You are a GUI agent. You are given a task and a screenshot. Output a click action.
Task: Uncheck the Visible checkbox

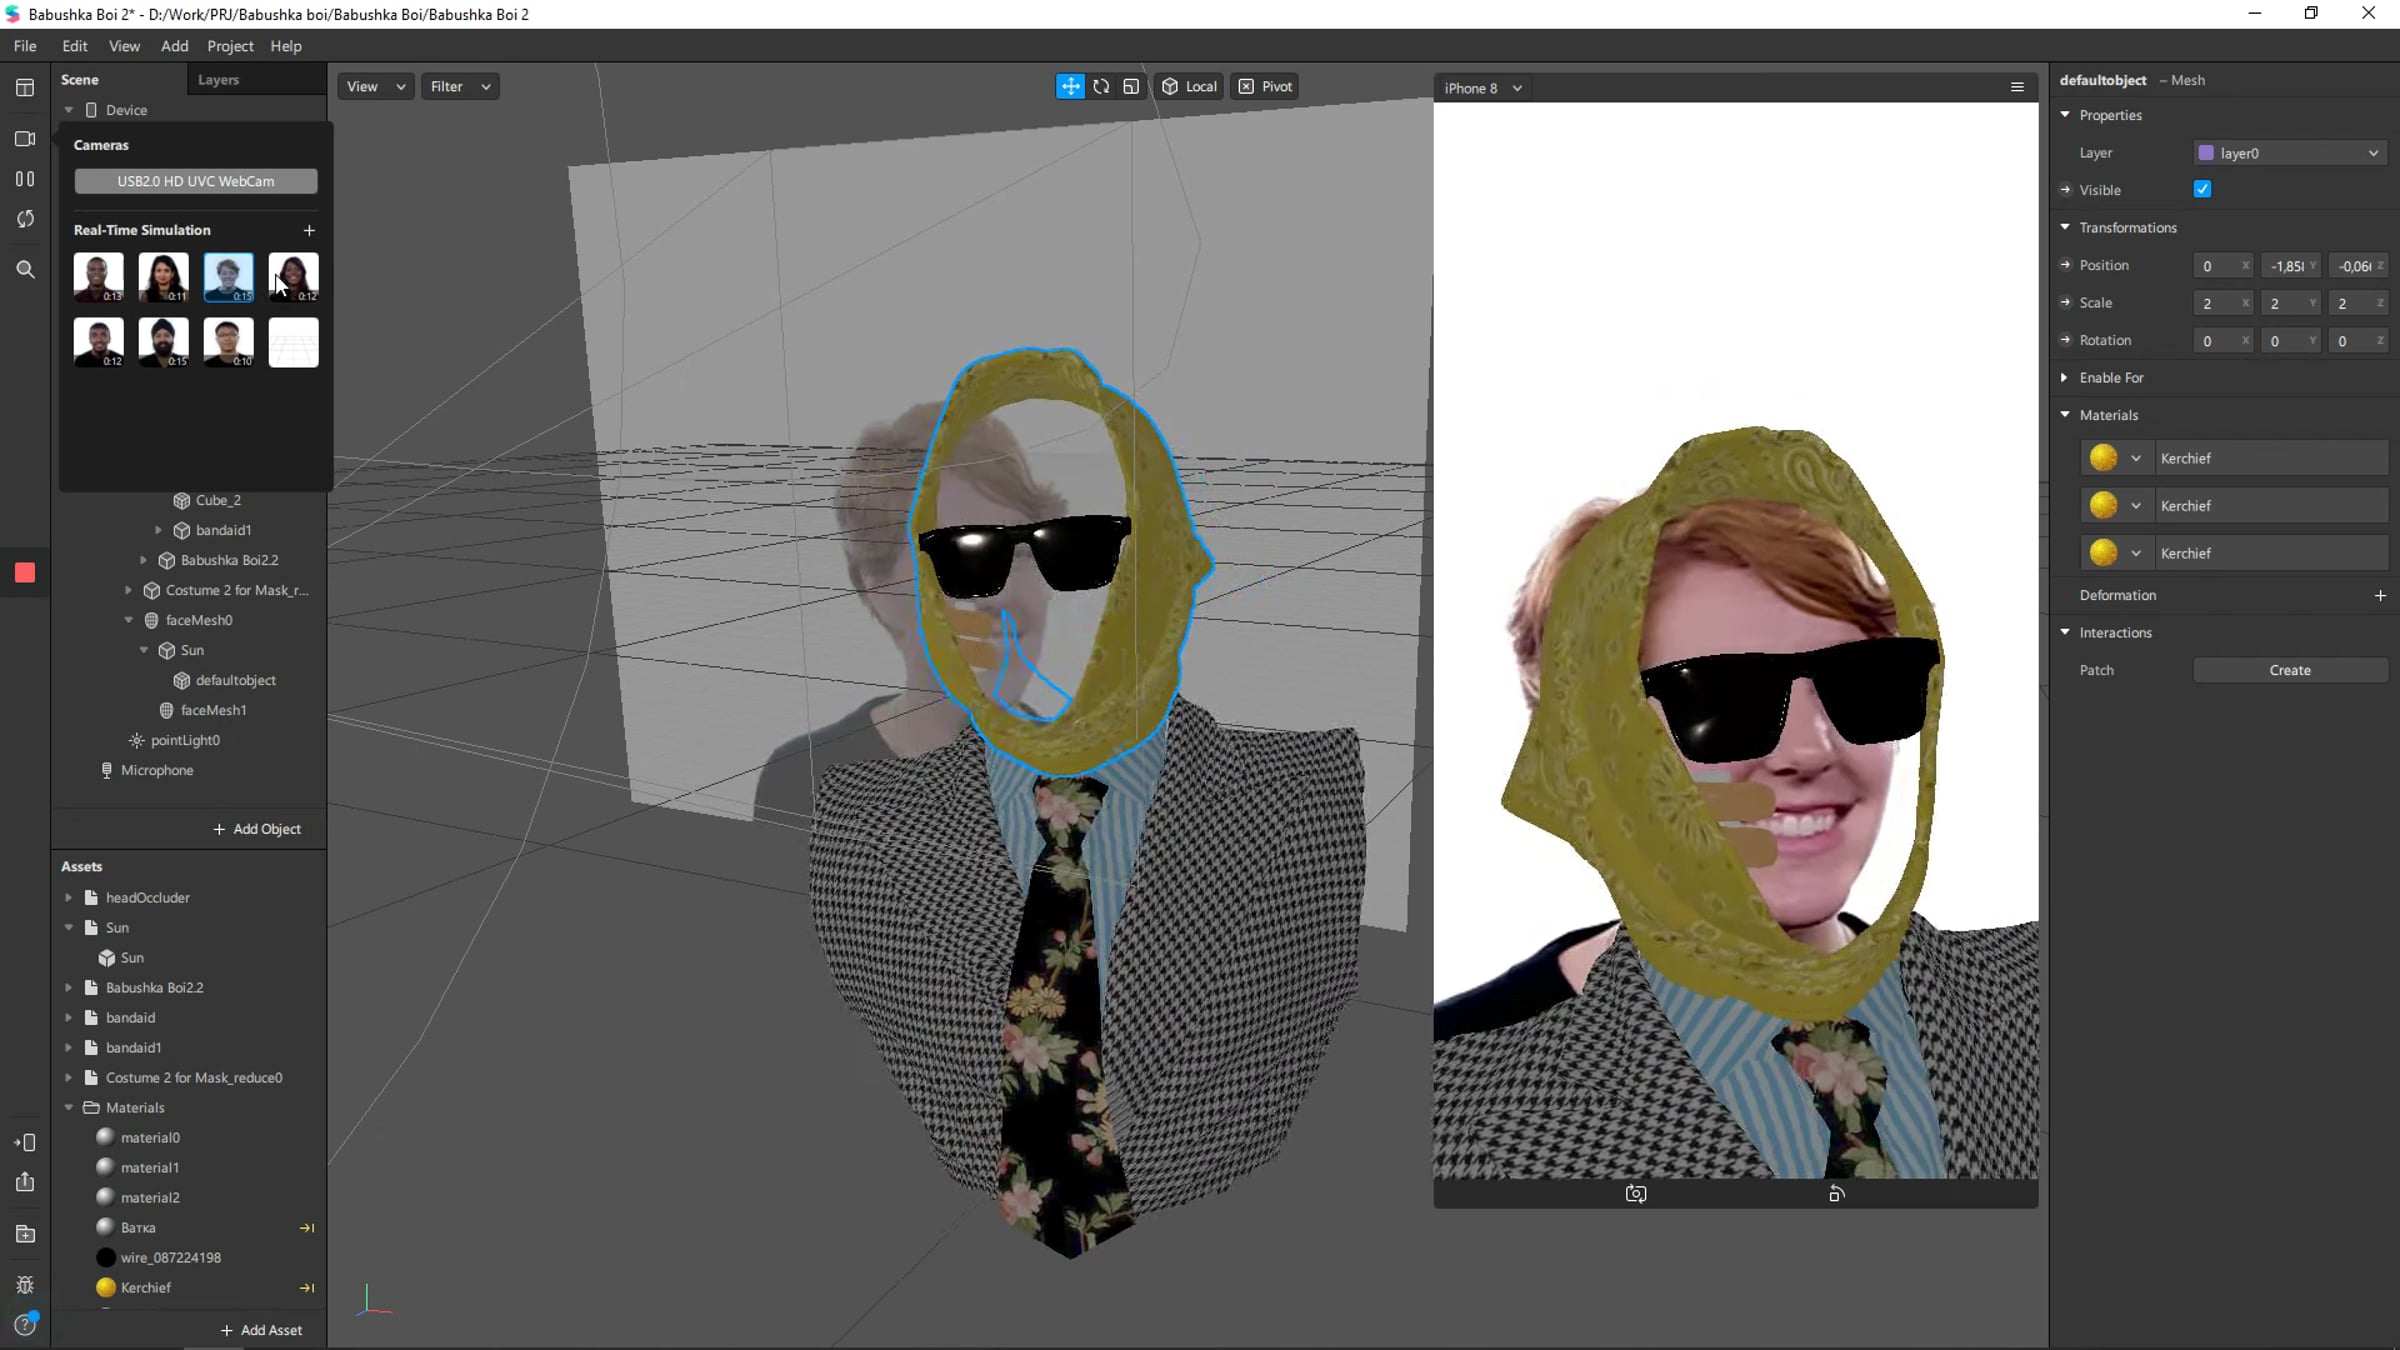point(2202,190)
